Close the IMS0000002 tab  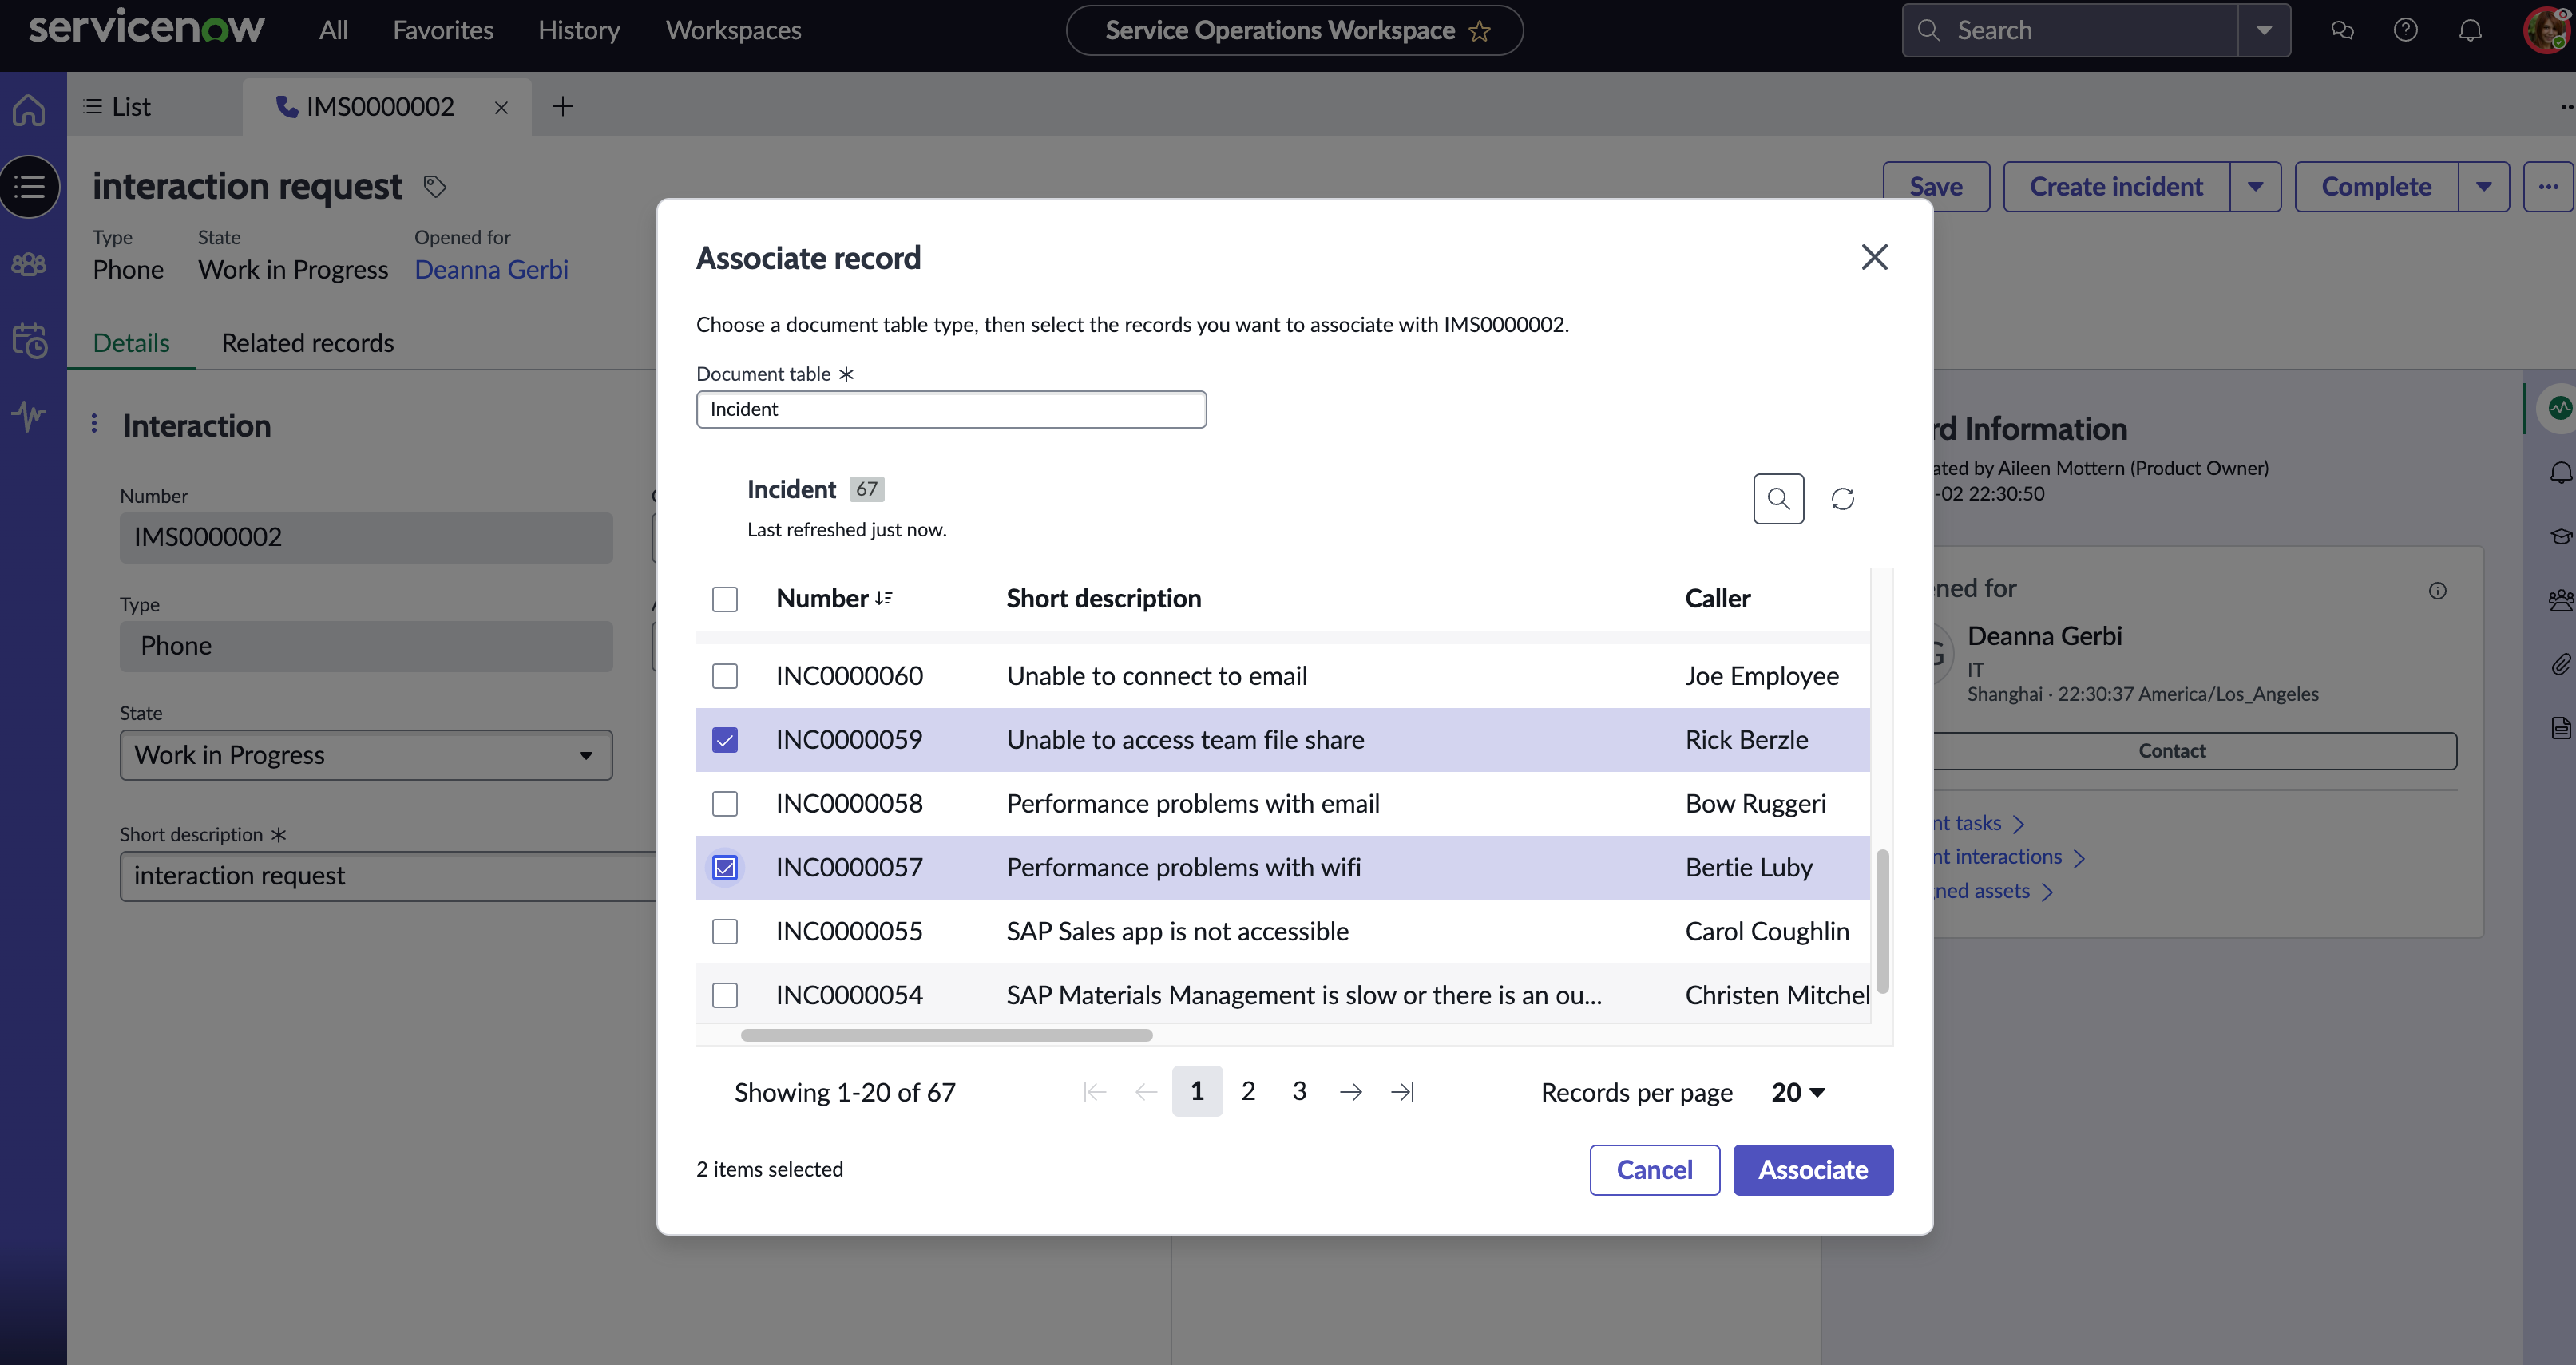[x=501, y=107]
